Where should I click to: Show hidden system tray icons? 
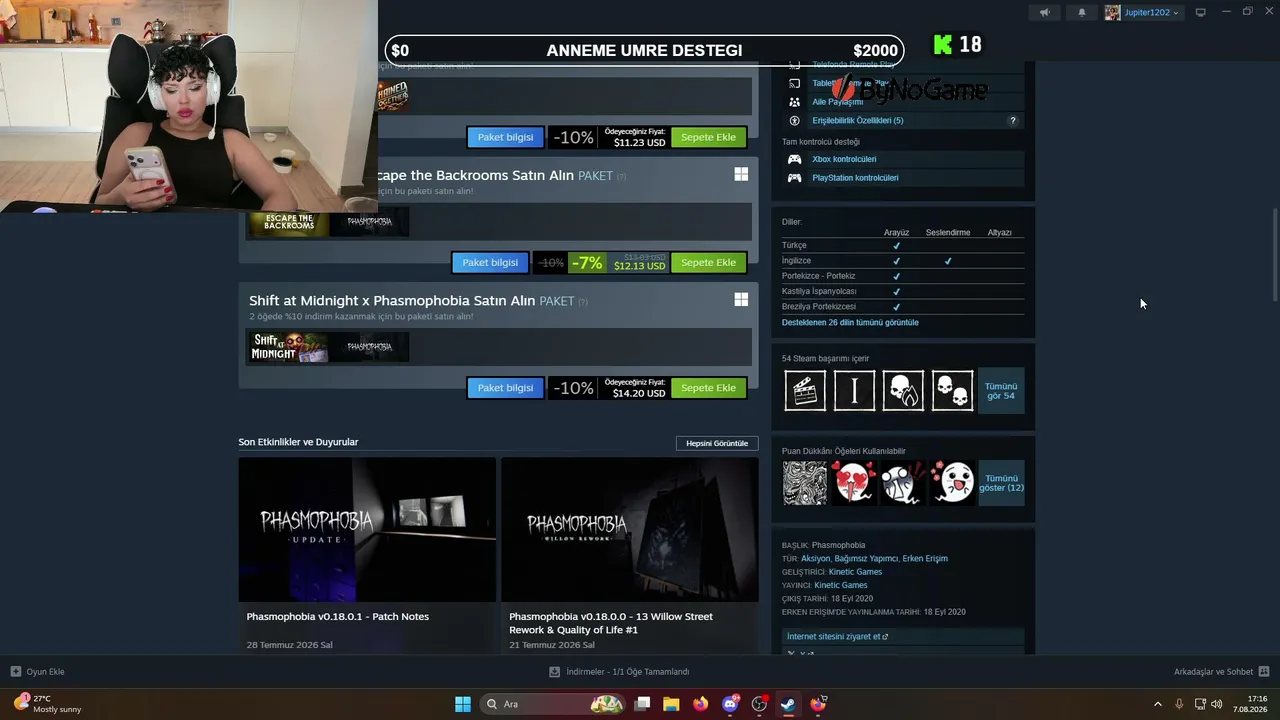coord(1158,704)
